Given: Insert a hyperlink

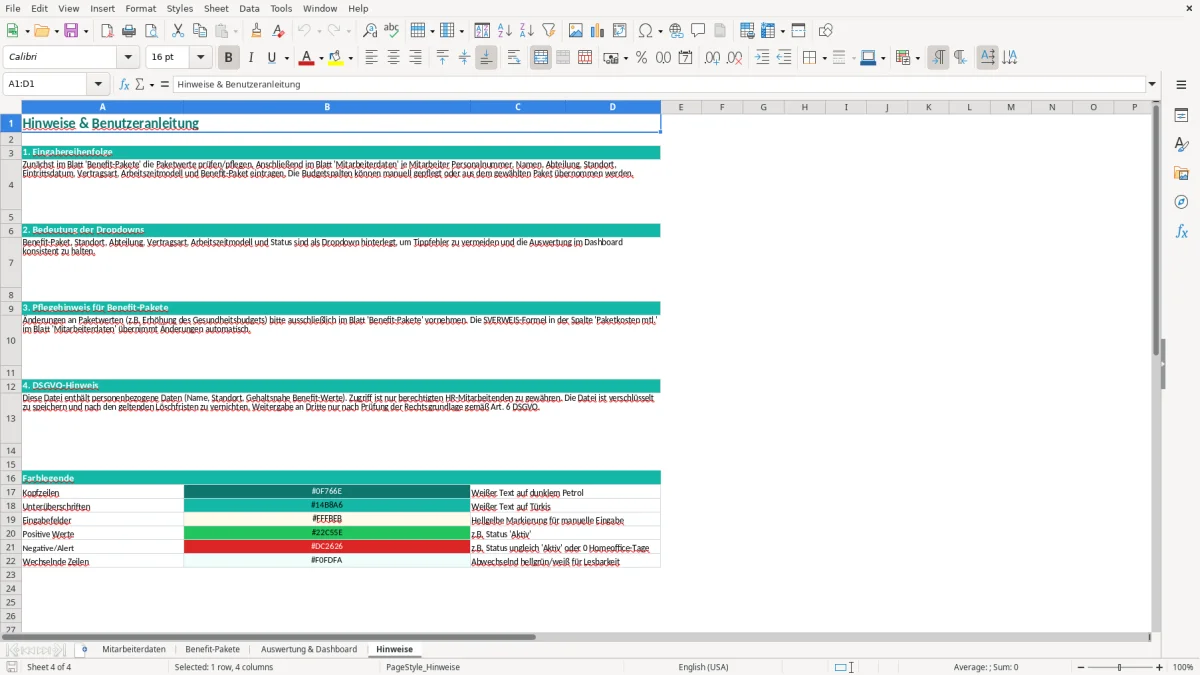Looking at the screenshot, I should 676,31.
